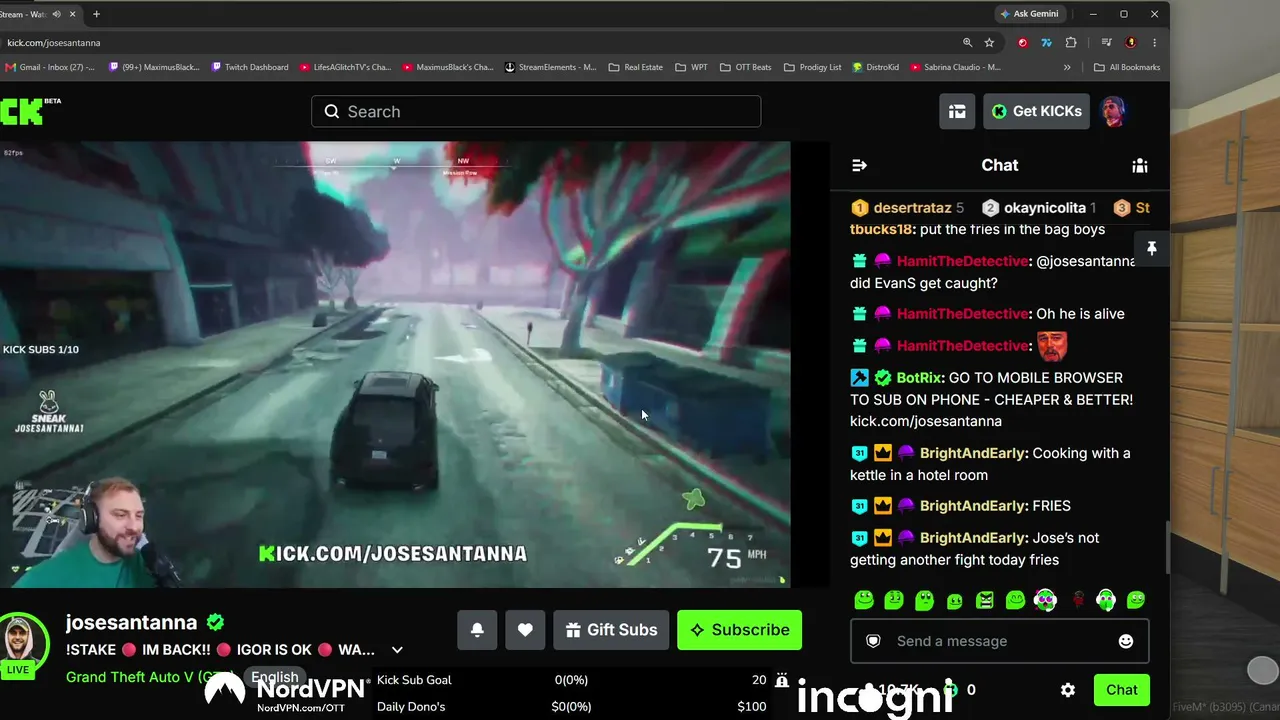Open the Grand Theft Auto V category link
The width and height of the screenshot is (1280, 720).
(150, 677)
